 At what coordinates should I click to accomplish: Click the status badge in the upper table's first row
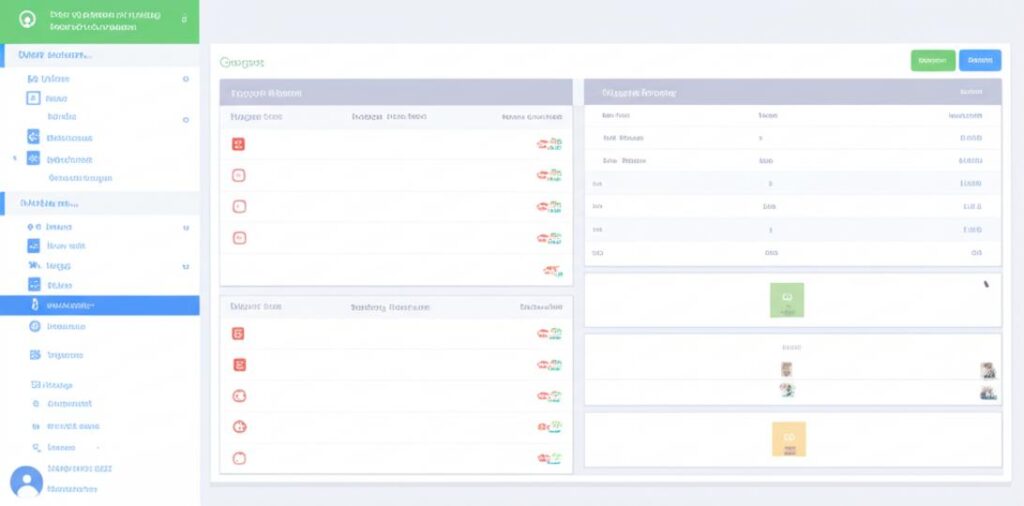click(549, 144)
